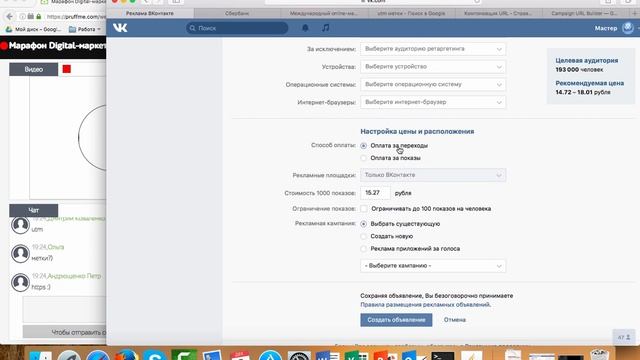Image resolution: width=640 pixels, height=360 pixels.
Task: Open App Store from the dock
Action: click(269, 356)
